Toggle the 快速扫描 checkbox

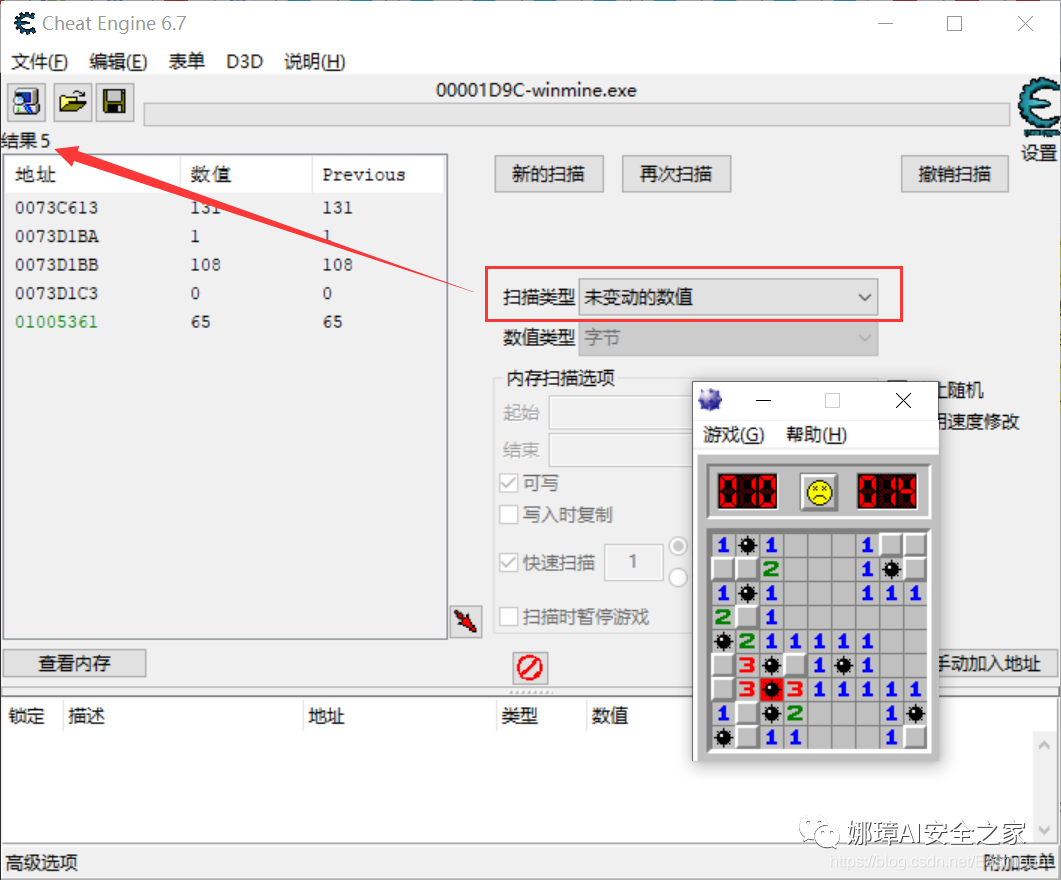point(509,562)
